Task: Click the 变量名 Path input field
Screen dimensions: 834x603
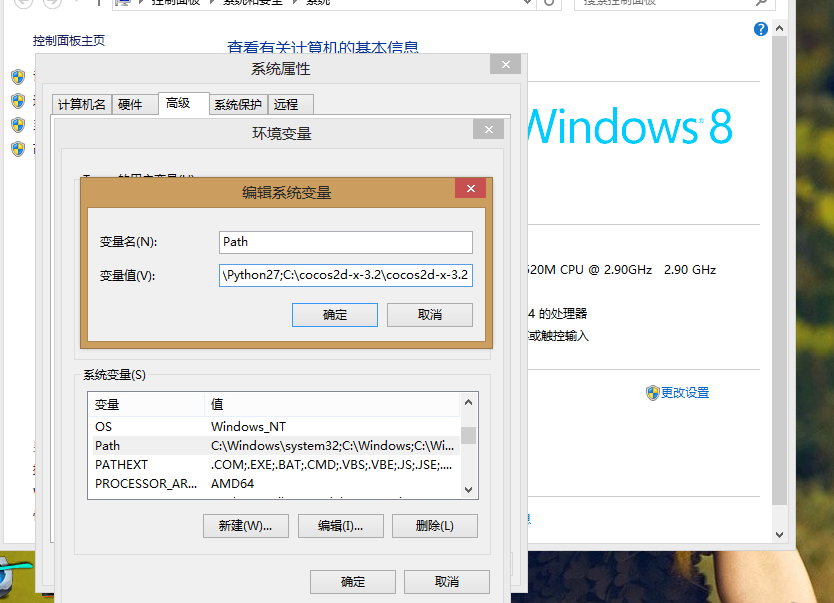Action: click(346, 242)
